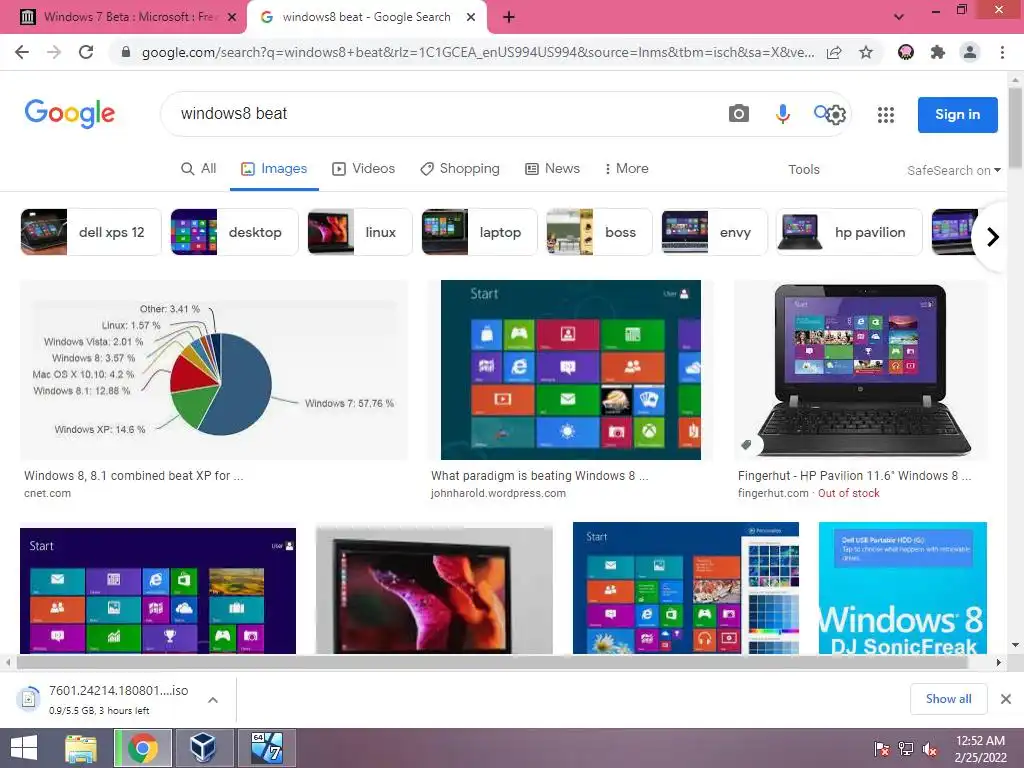The width and height of the screenshot is (1024, 768).
Task: Select the Images search tab
Action: (x=274, y=168)
